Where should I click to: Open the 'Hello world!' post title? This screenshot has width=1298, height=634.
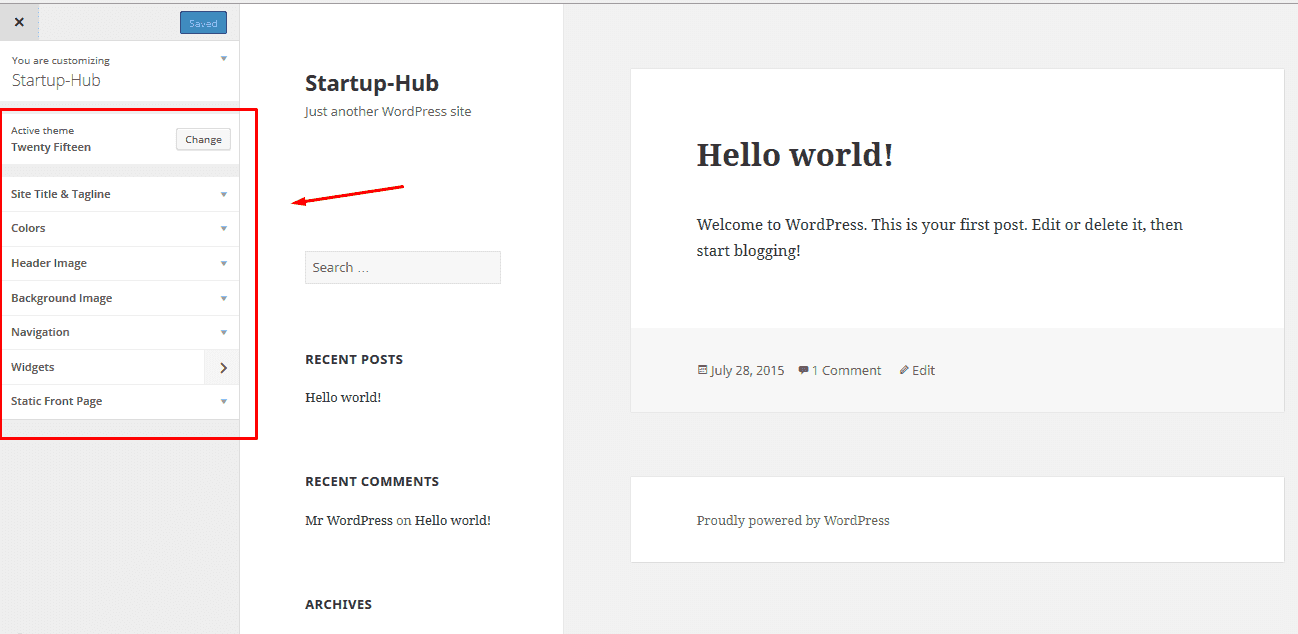tap(794, 155)
